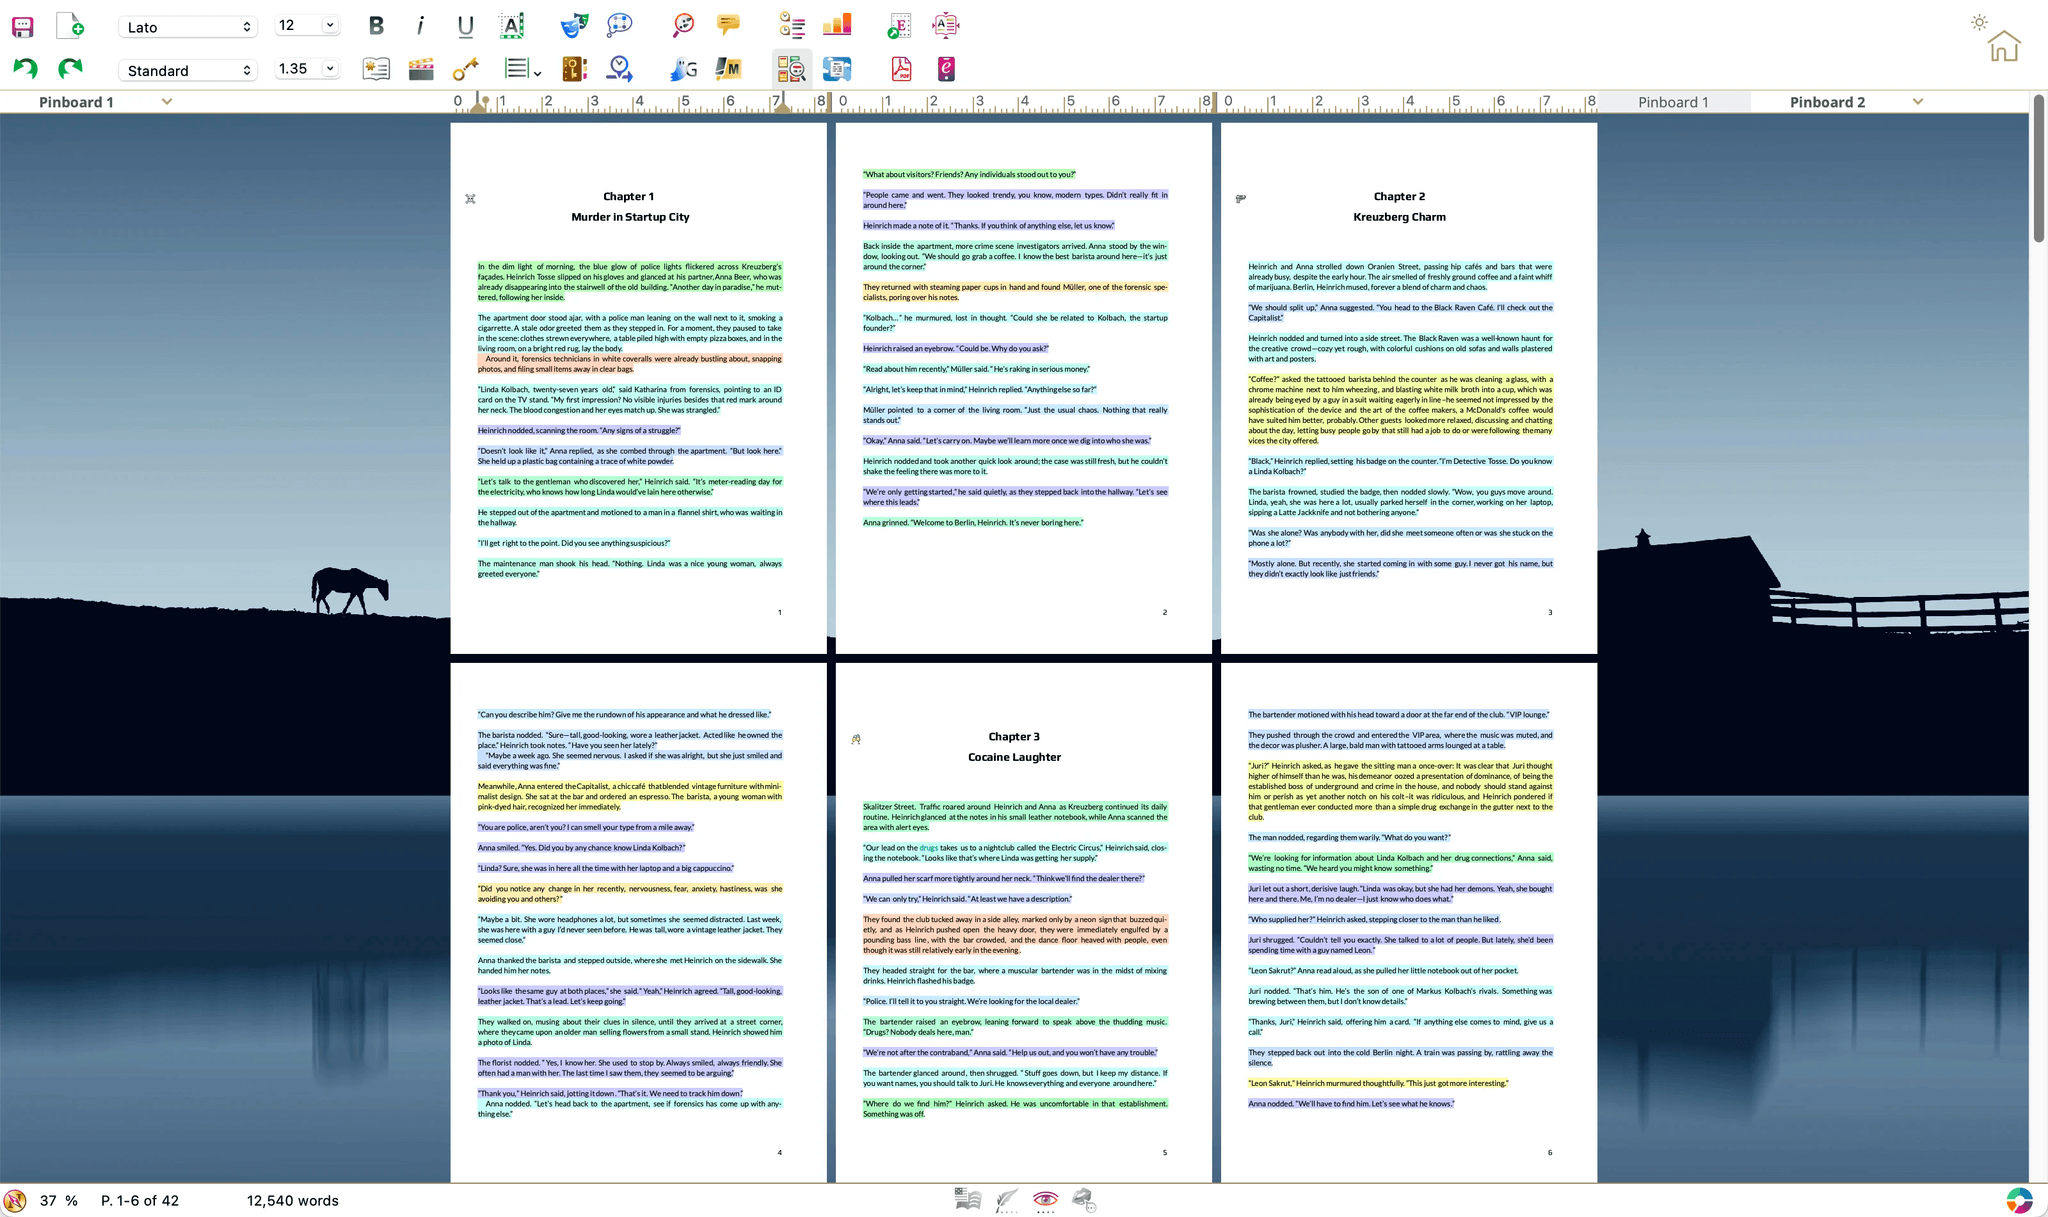The height and width of the screenshot is (1217, 2048).
Task: Apply Bold formatting button
Action: click(x=376, y=26)
